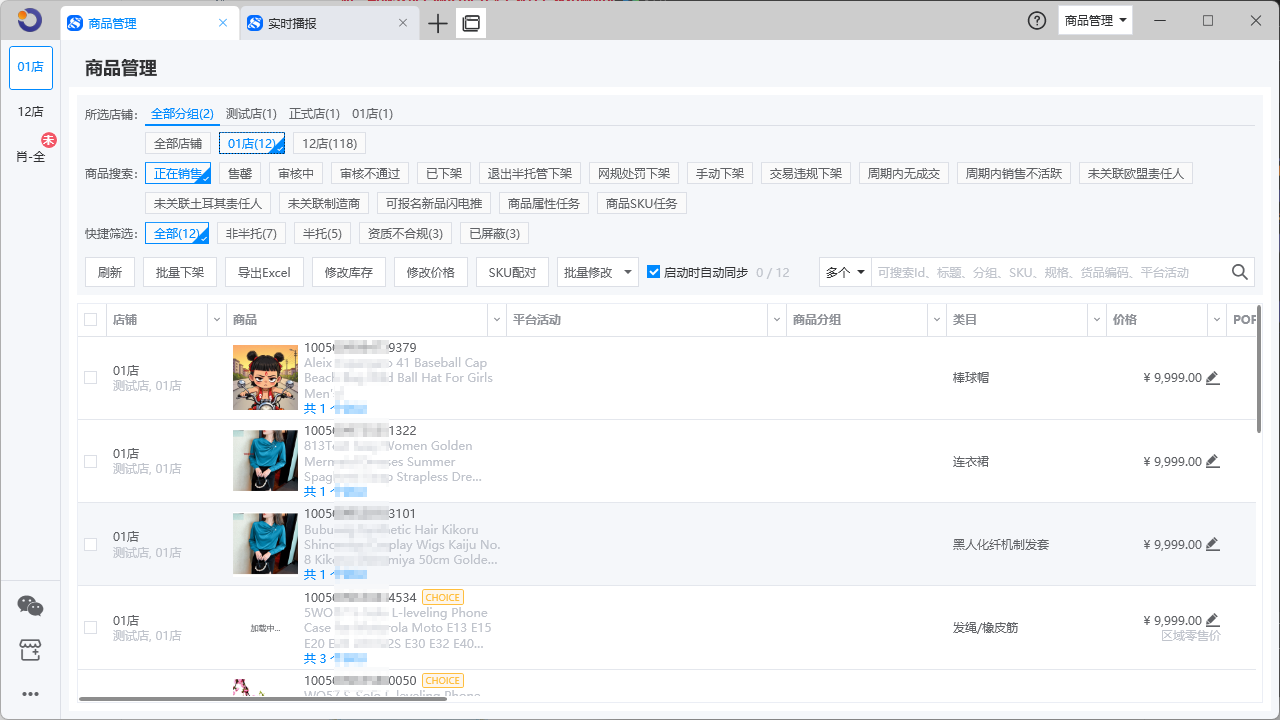
Task: Click the 导出Excel button
Action: point(264,272)
